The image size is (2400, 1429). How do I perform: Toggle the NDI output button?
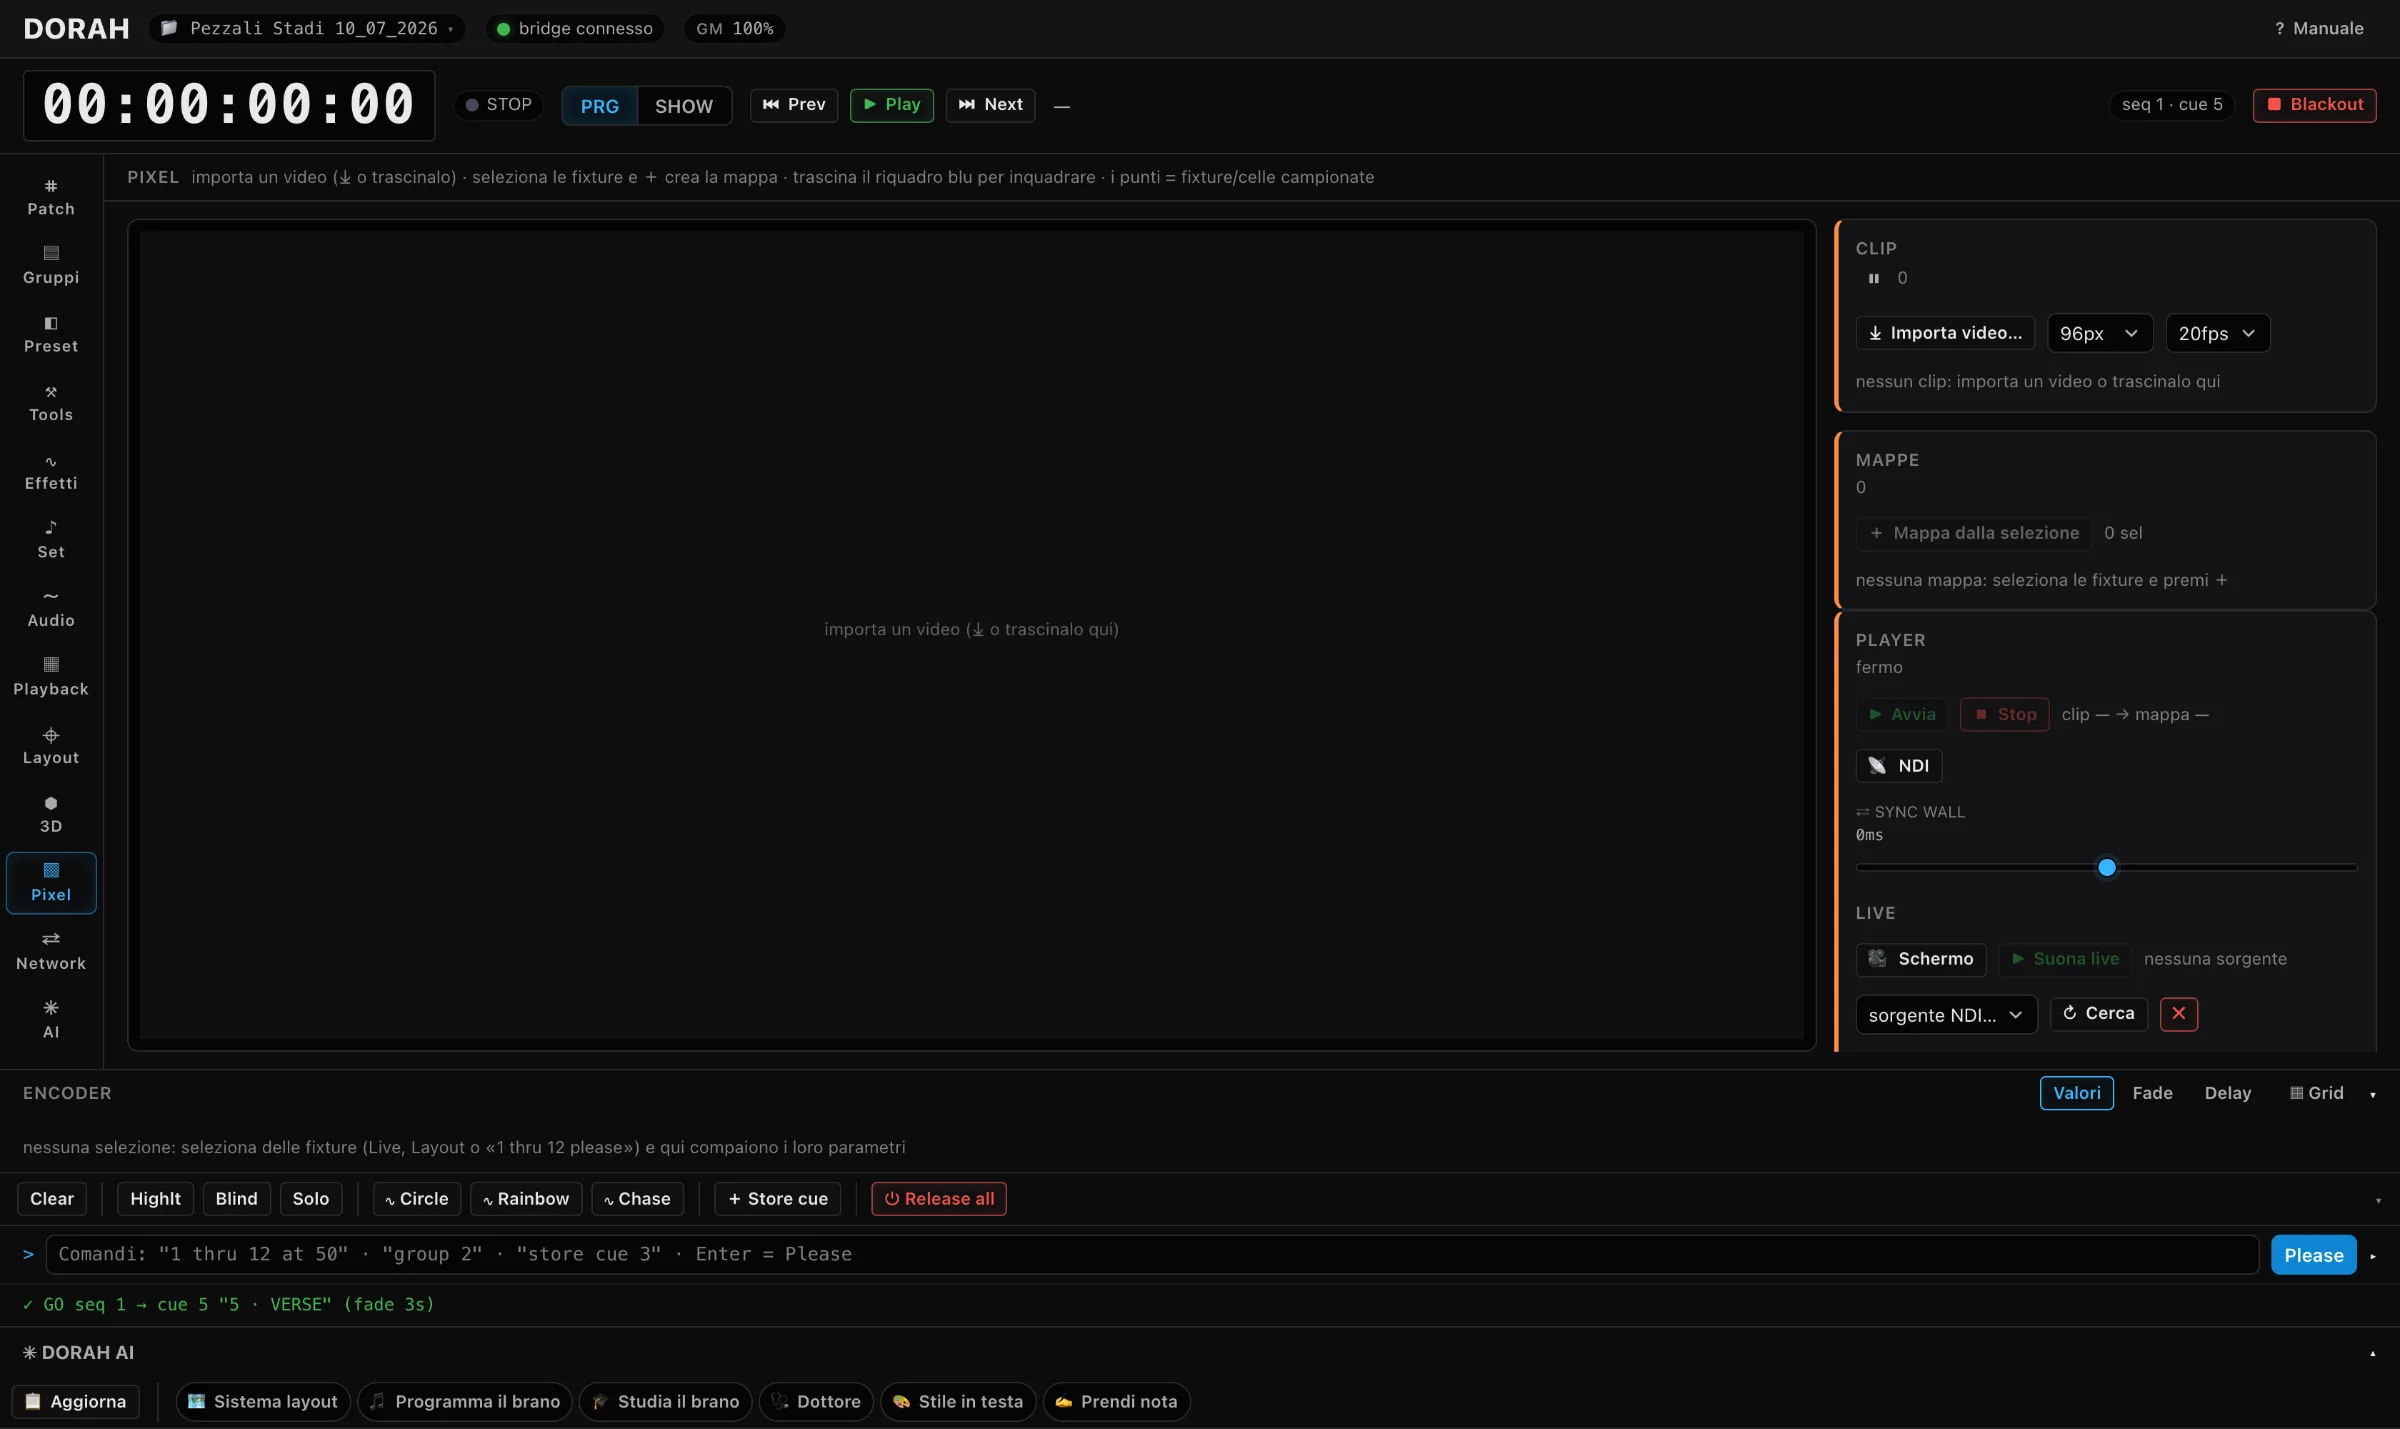[x=1899, y=766]
